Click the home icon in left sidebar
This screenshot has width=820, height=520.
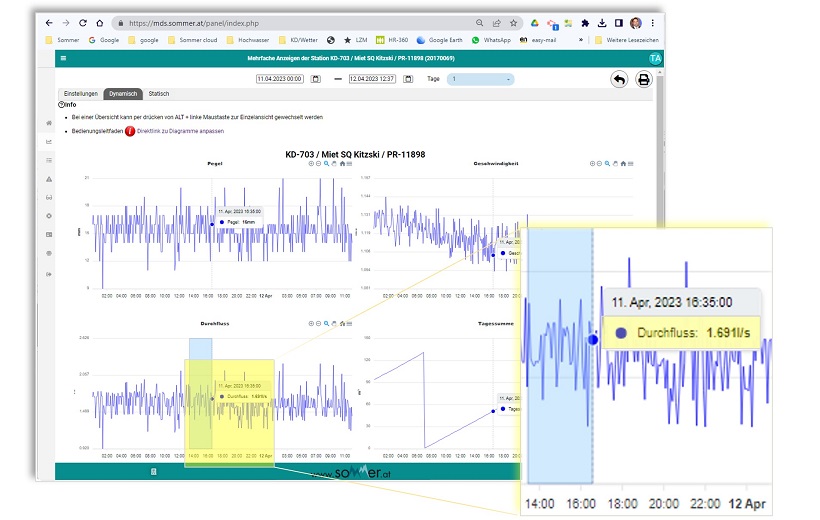49,123
